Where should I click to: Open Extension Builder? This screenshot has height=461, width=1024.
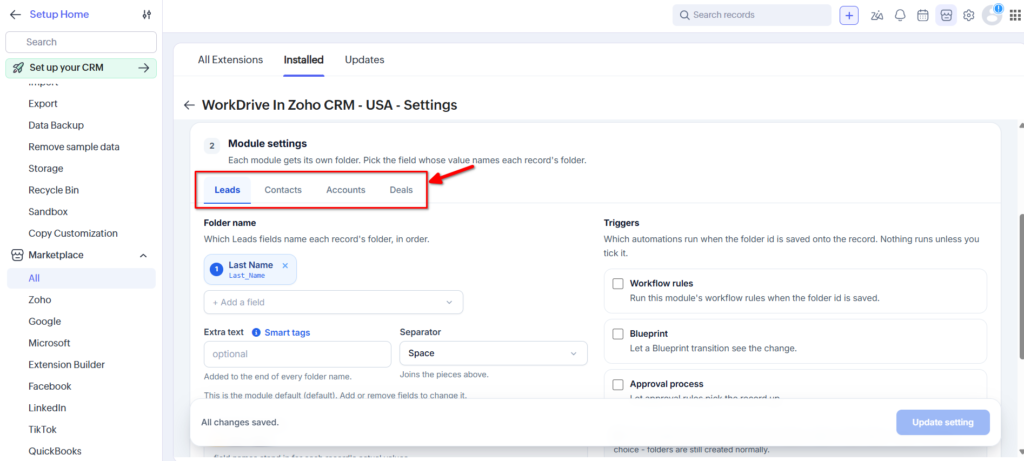[67, 364]
